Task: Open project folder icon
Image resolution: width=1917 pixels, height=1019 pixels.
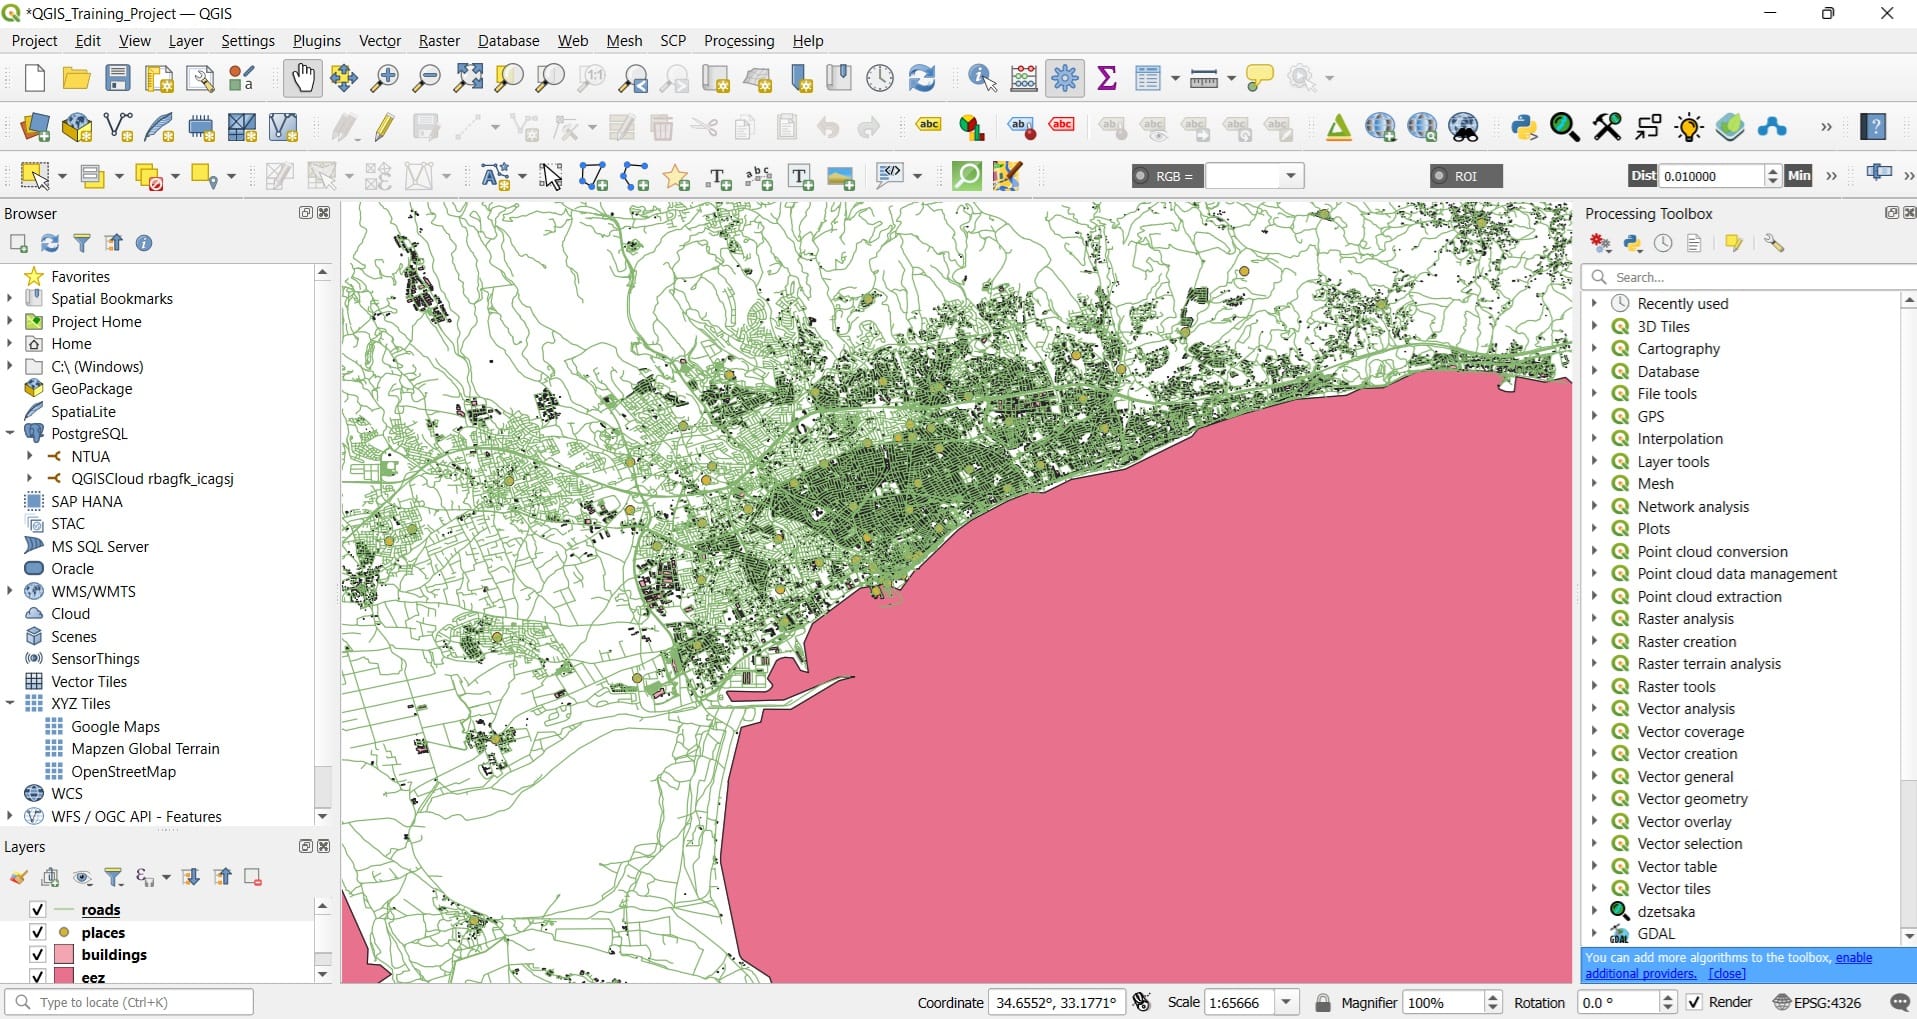Action: [76, 78]
